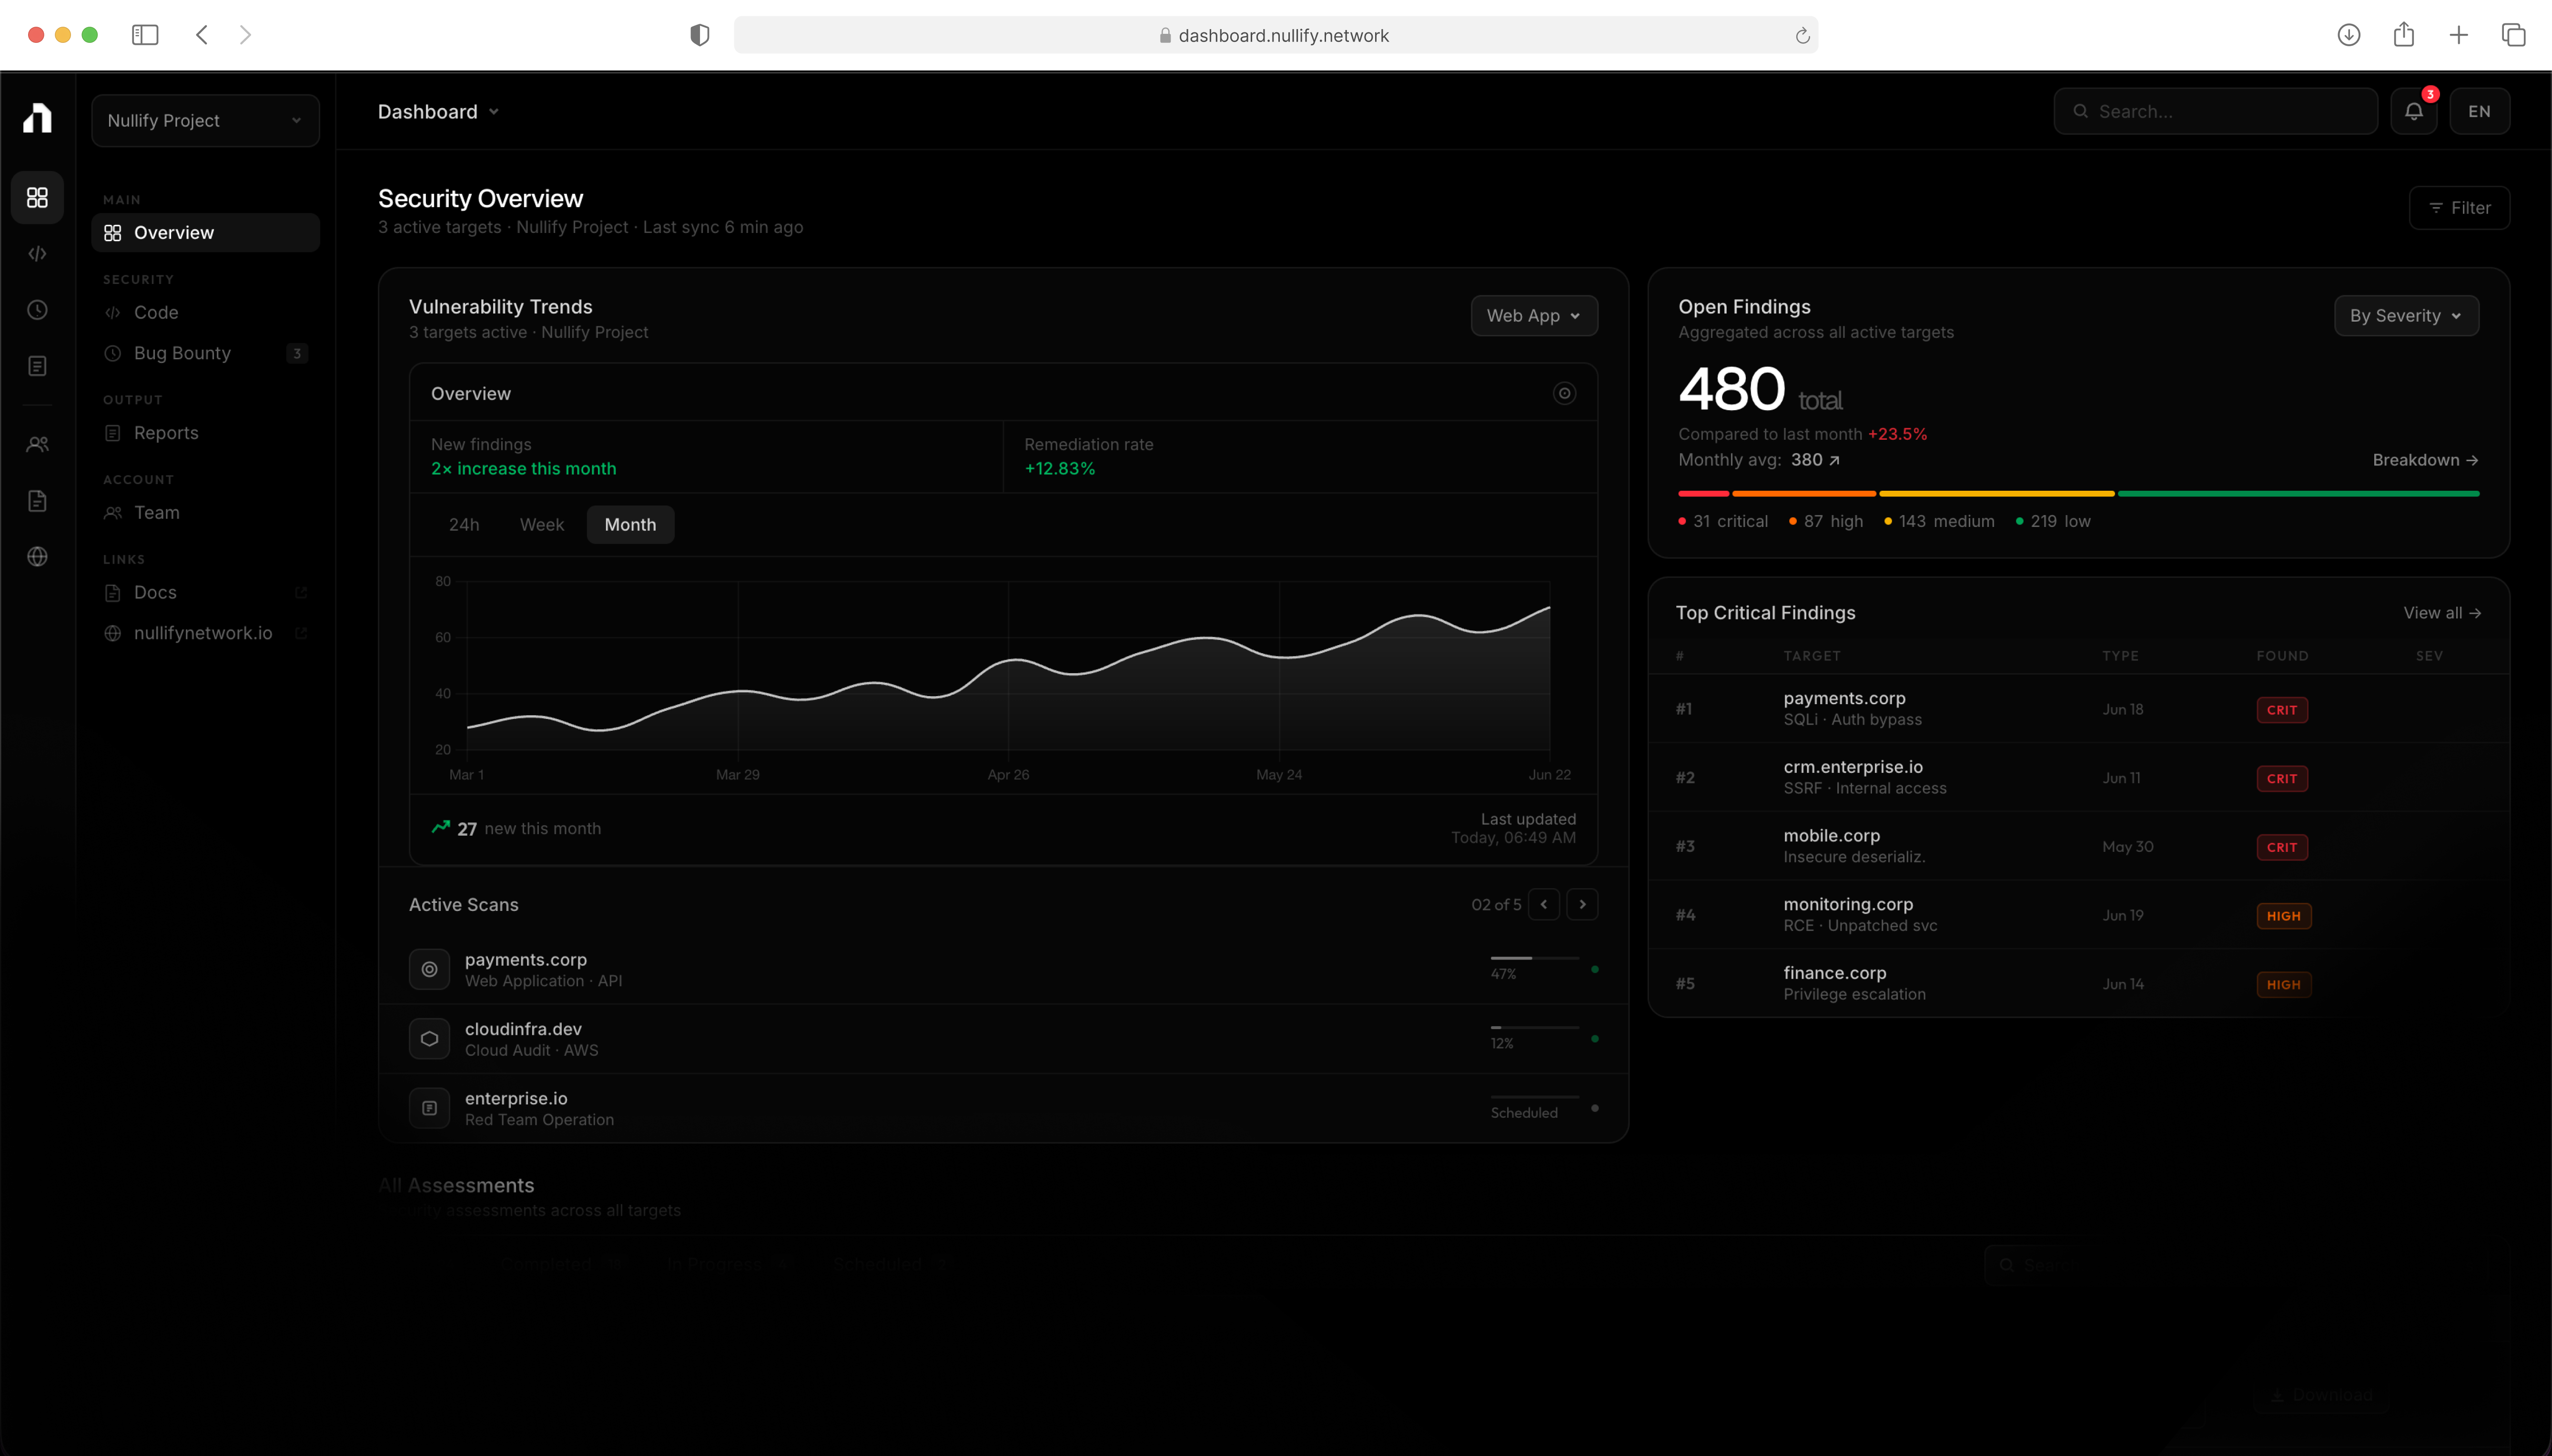Click the cloudinfra.dev hexagon icon

point(429,1038)
